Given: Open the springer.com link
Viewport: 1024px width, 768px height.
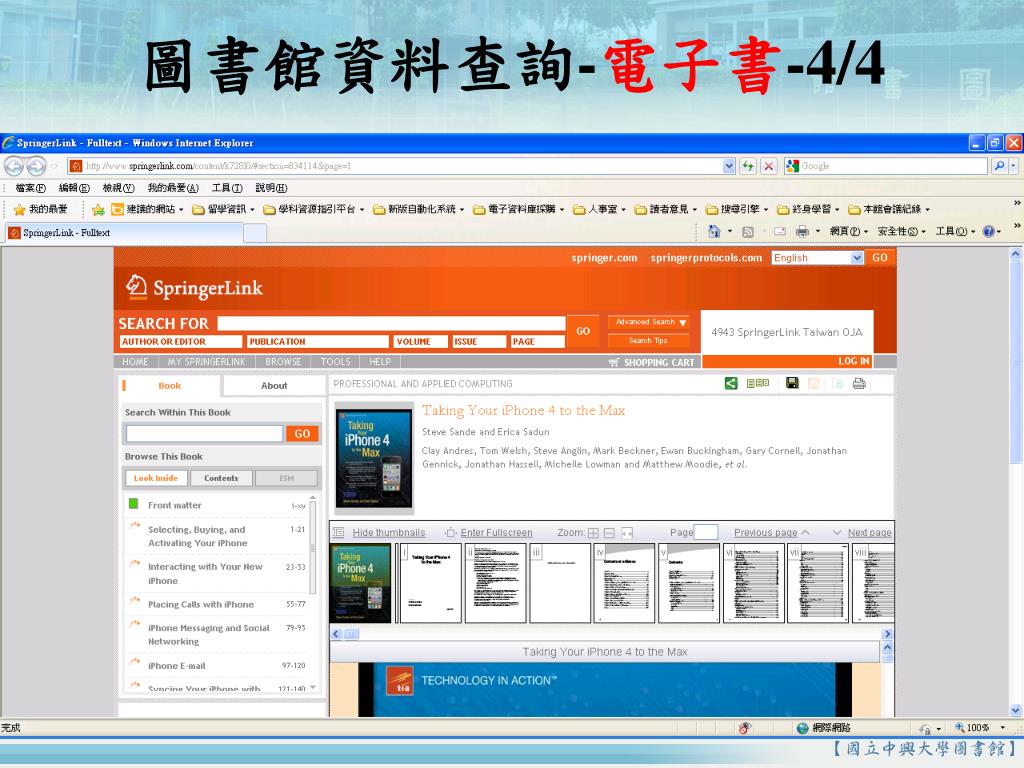Looking at the screenshot, I should coord(604,258).
